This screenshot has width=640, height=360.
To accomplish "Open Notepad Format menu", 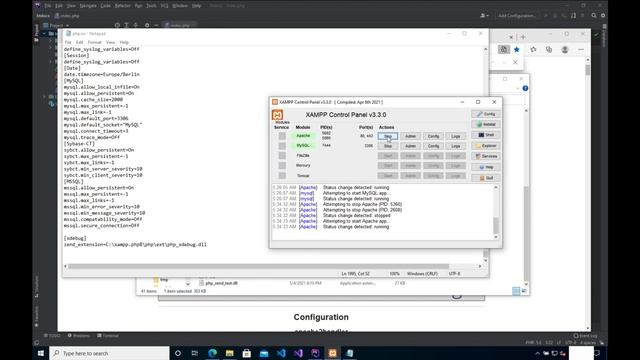I will click(x=94, y=42).
